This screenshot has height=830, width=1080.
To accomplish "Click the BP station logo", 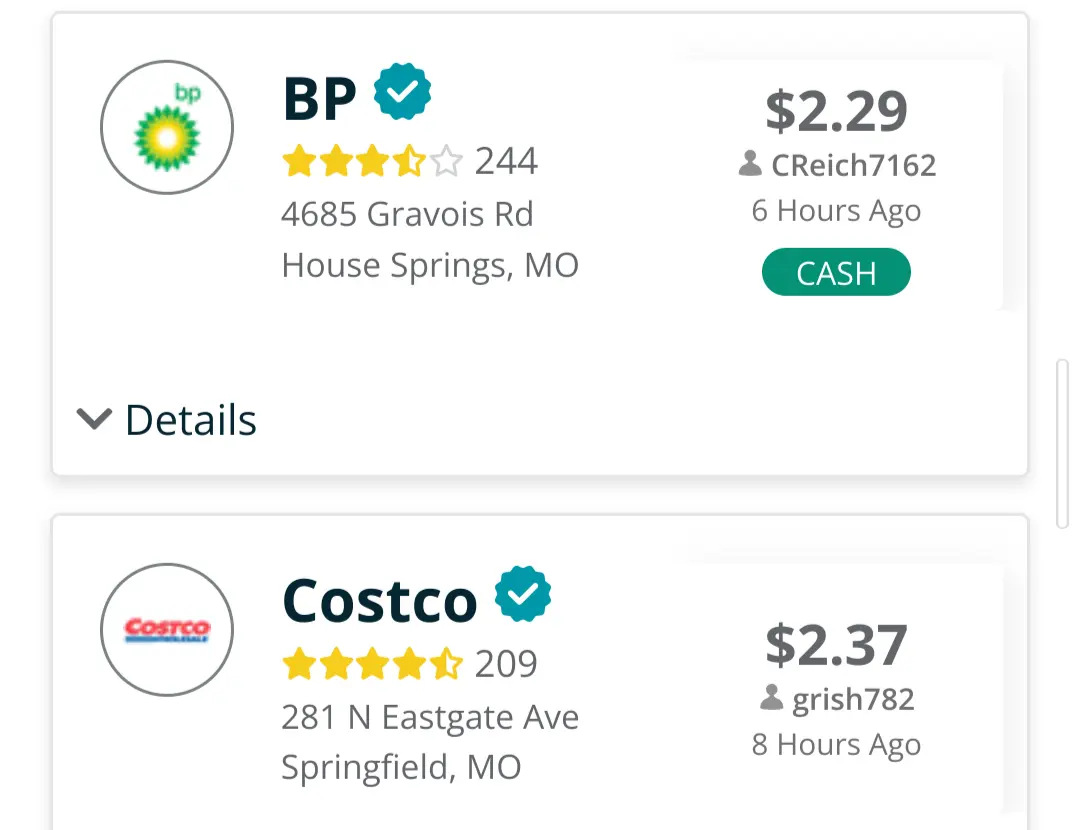I will (x=167, y=127).
